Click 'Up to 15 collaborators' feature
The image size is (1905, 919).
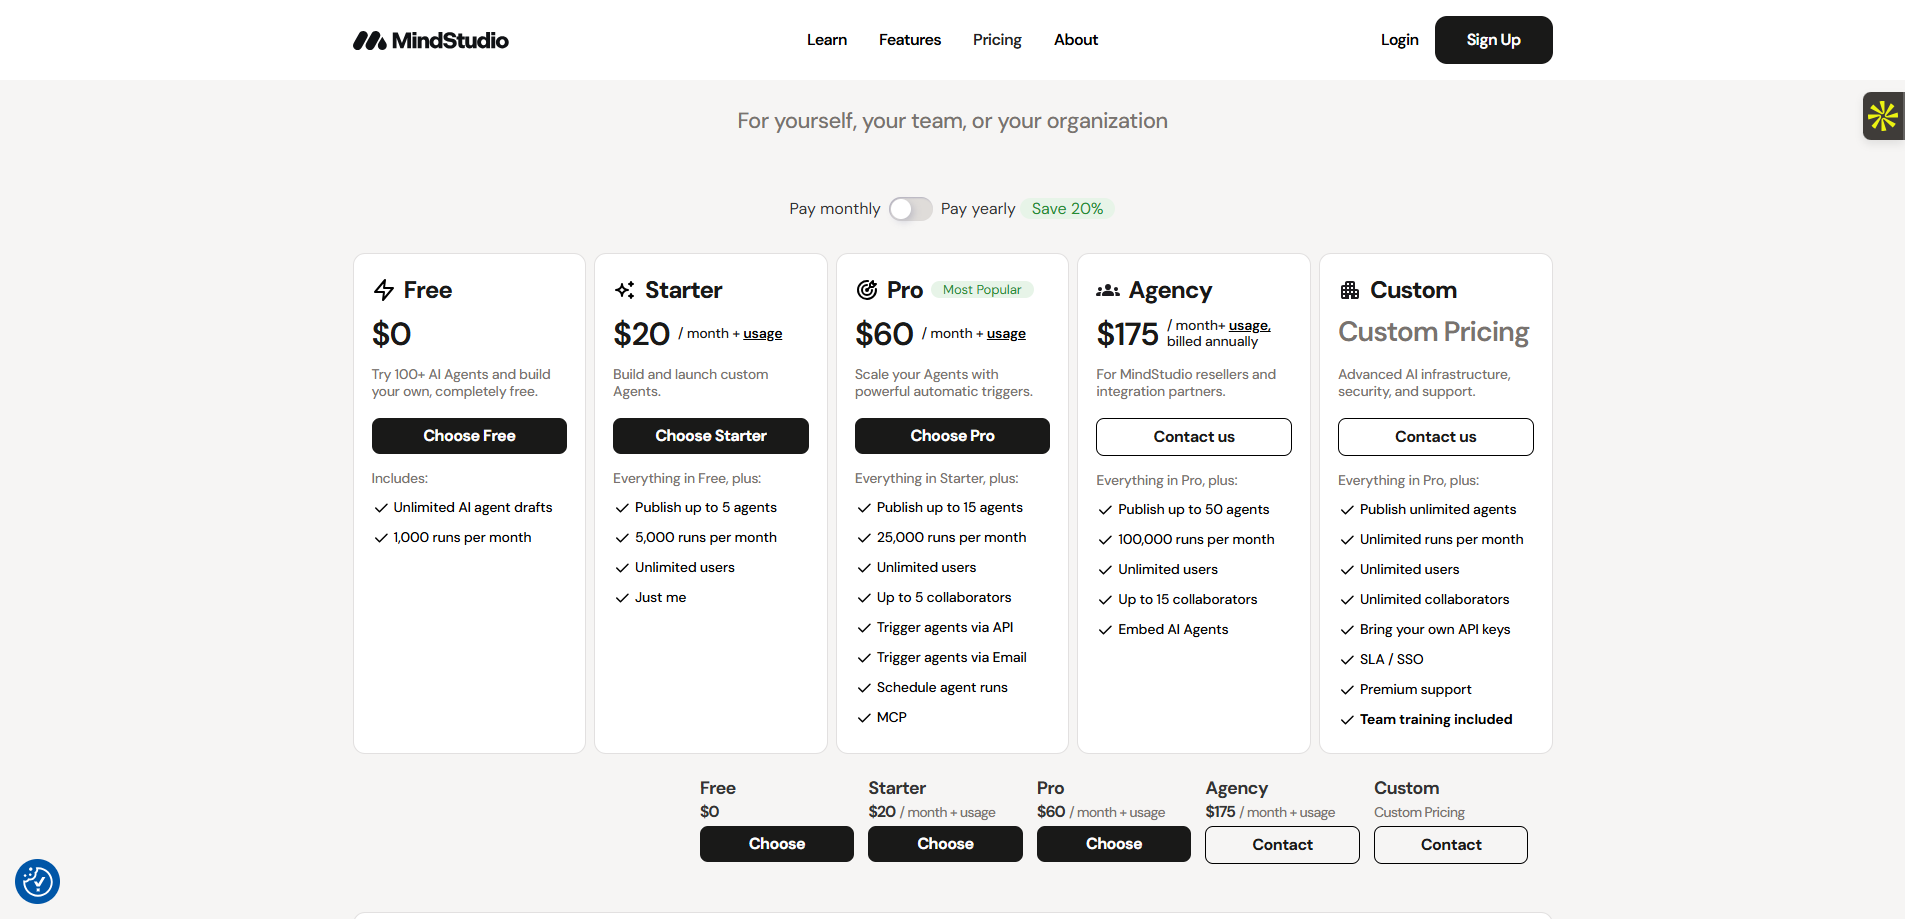[1188, 600]
